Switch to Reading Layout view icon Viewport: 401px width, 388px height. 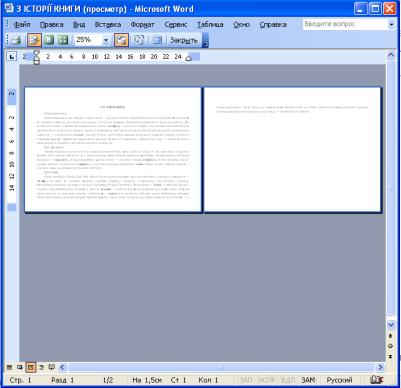[51, 367]
